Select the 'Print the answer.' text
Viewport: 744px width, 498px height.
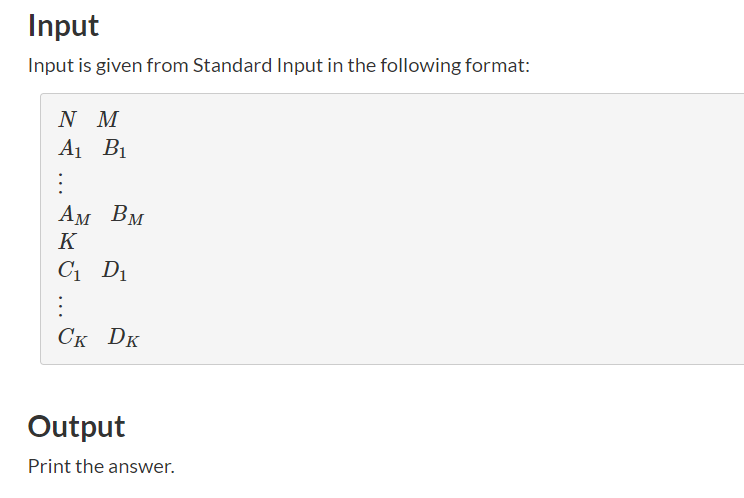coord(101,466)
